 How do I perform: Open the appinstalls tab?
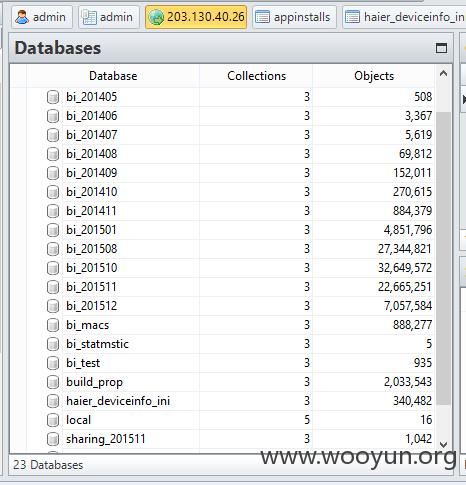[x=295, y=17]
